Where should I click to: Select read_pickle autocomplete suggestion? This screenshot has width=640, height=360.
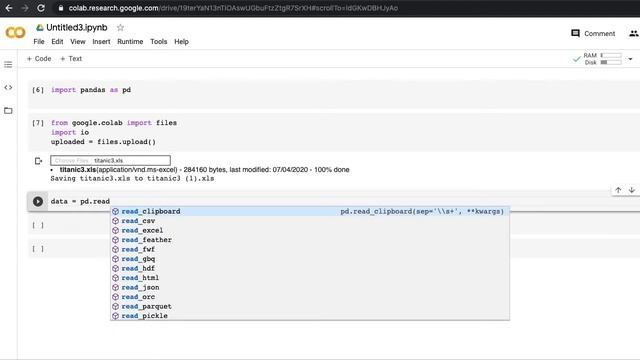click(310, 316)
